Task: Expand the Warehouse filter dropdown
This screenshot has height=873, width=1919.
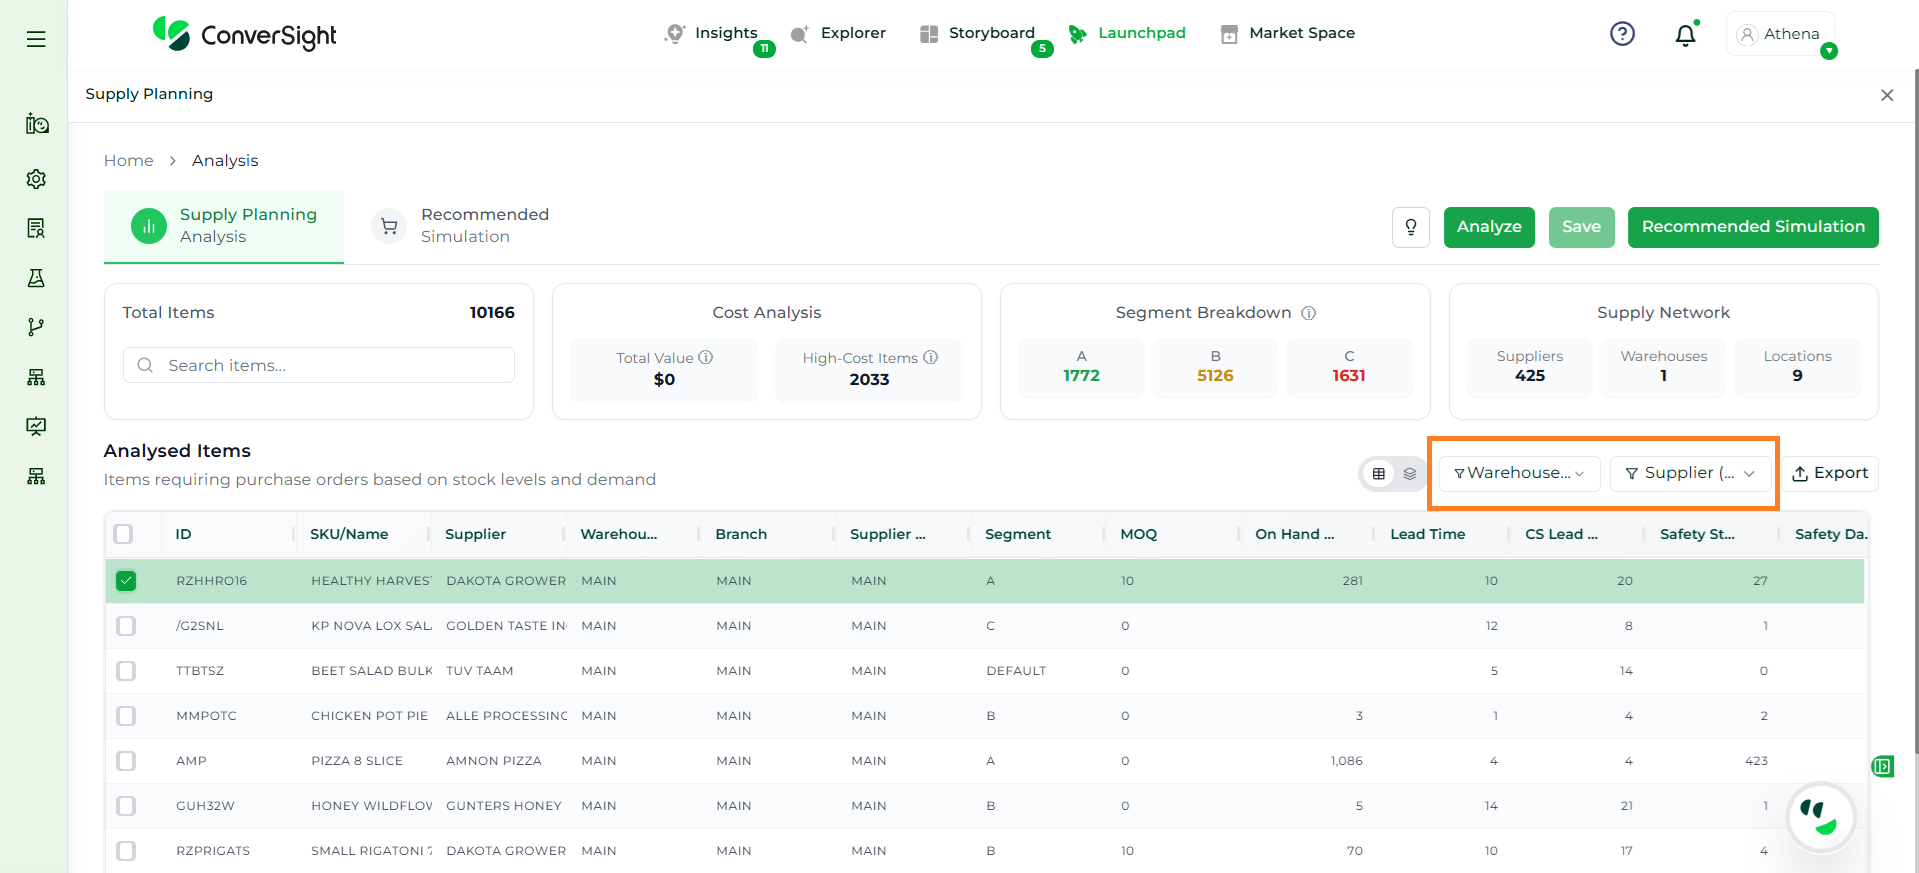Action: pyautogui.click(x=1519, y=473)
